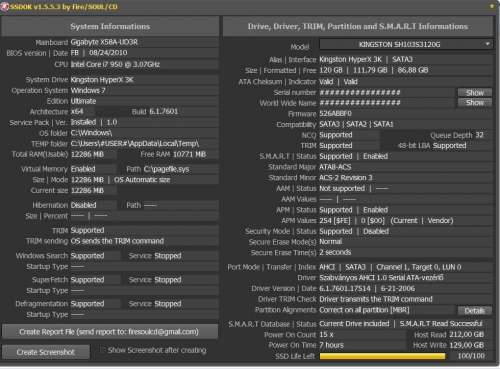The image size is (500, 369).
Task: Select OS sends the TRIM command text
Action: (x=117, y=241)
